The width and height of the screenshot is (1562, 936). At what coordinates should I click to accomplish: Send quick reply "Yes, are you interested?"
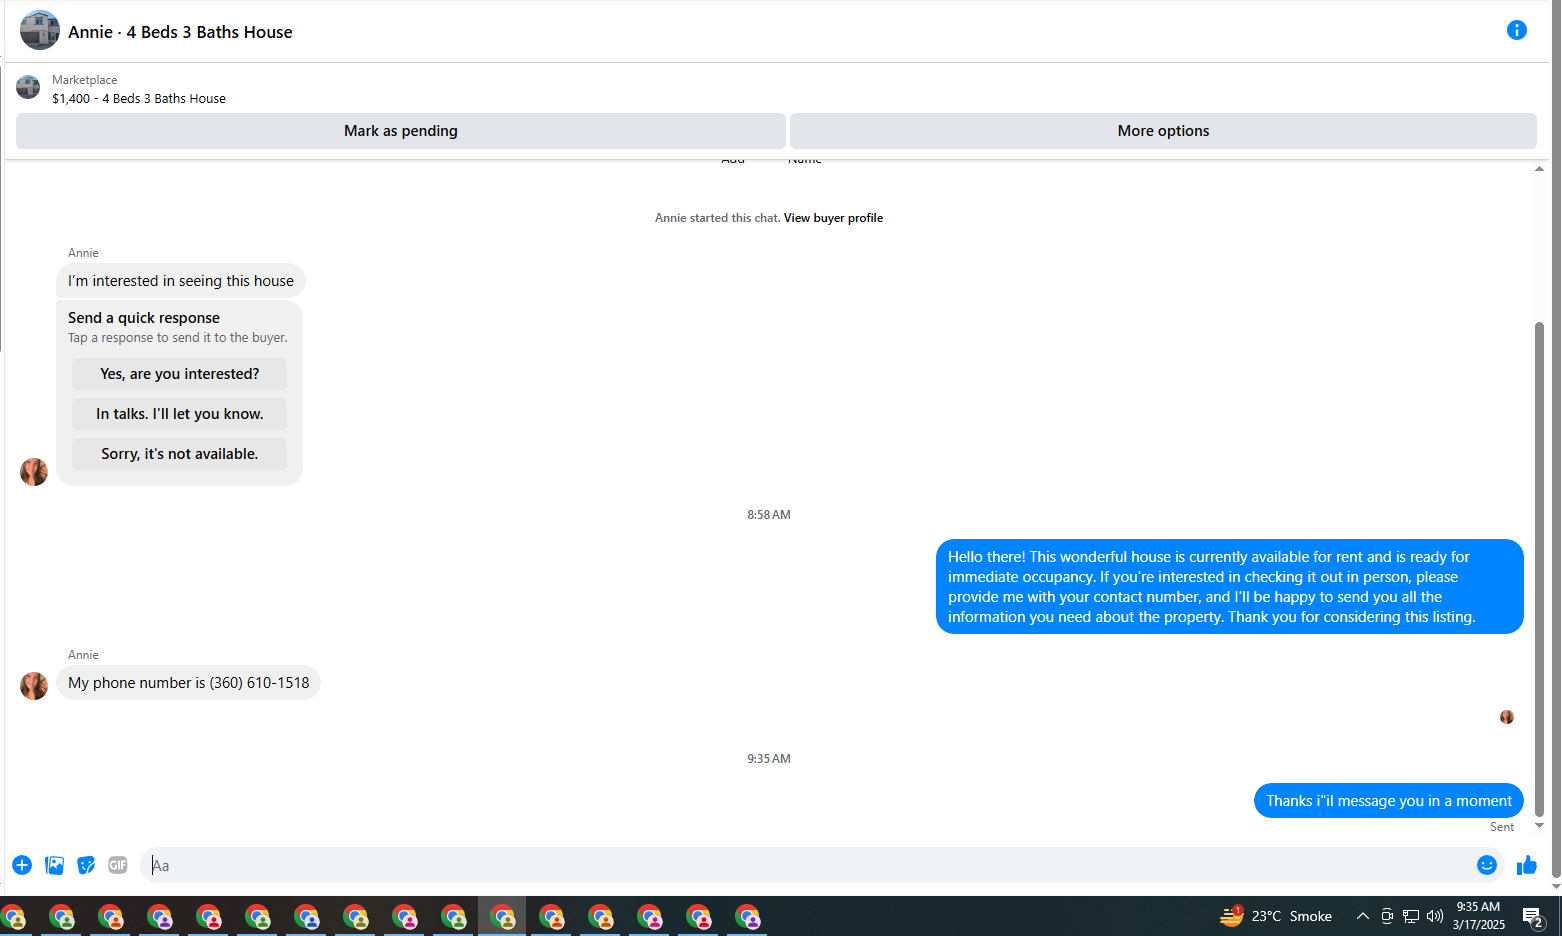180,374
